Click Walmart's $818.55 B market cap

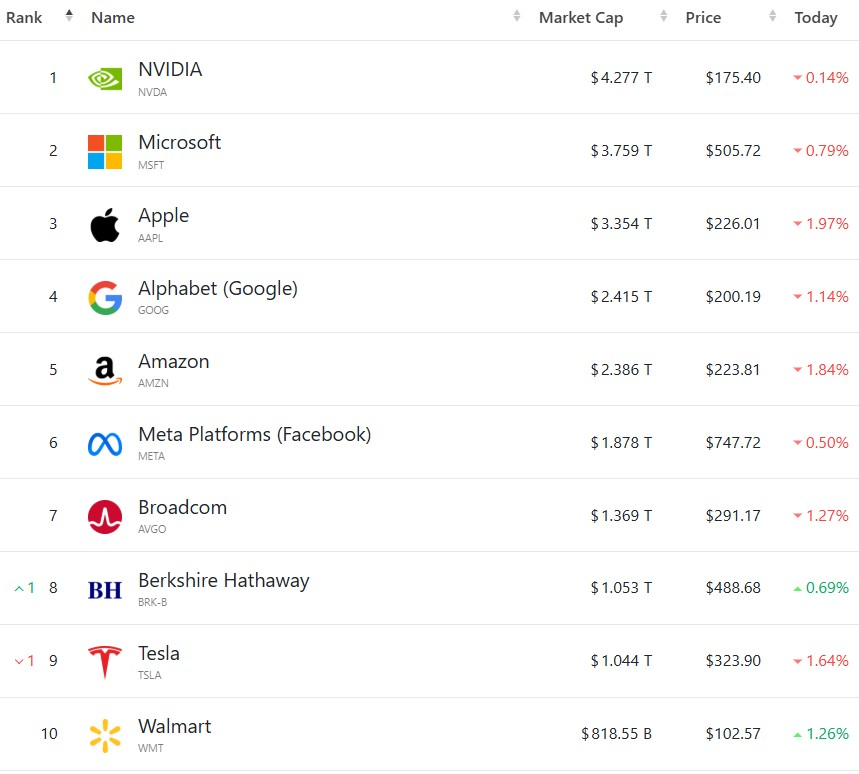point(616,733)
